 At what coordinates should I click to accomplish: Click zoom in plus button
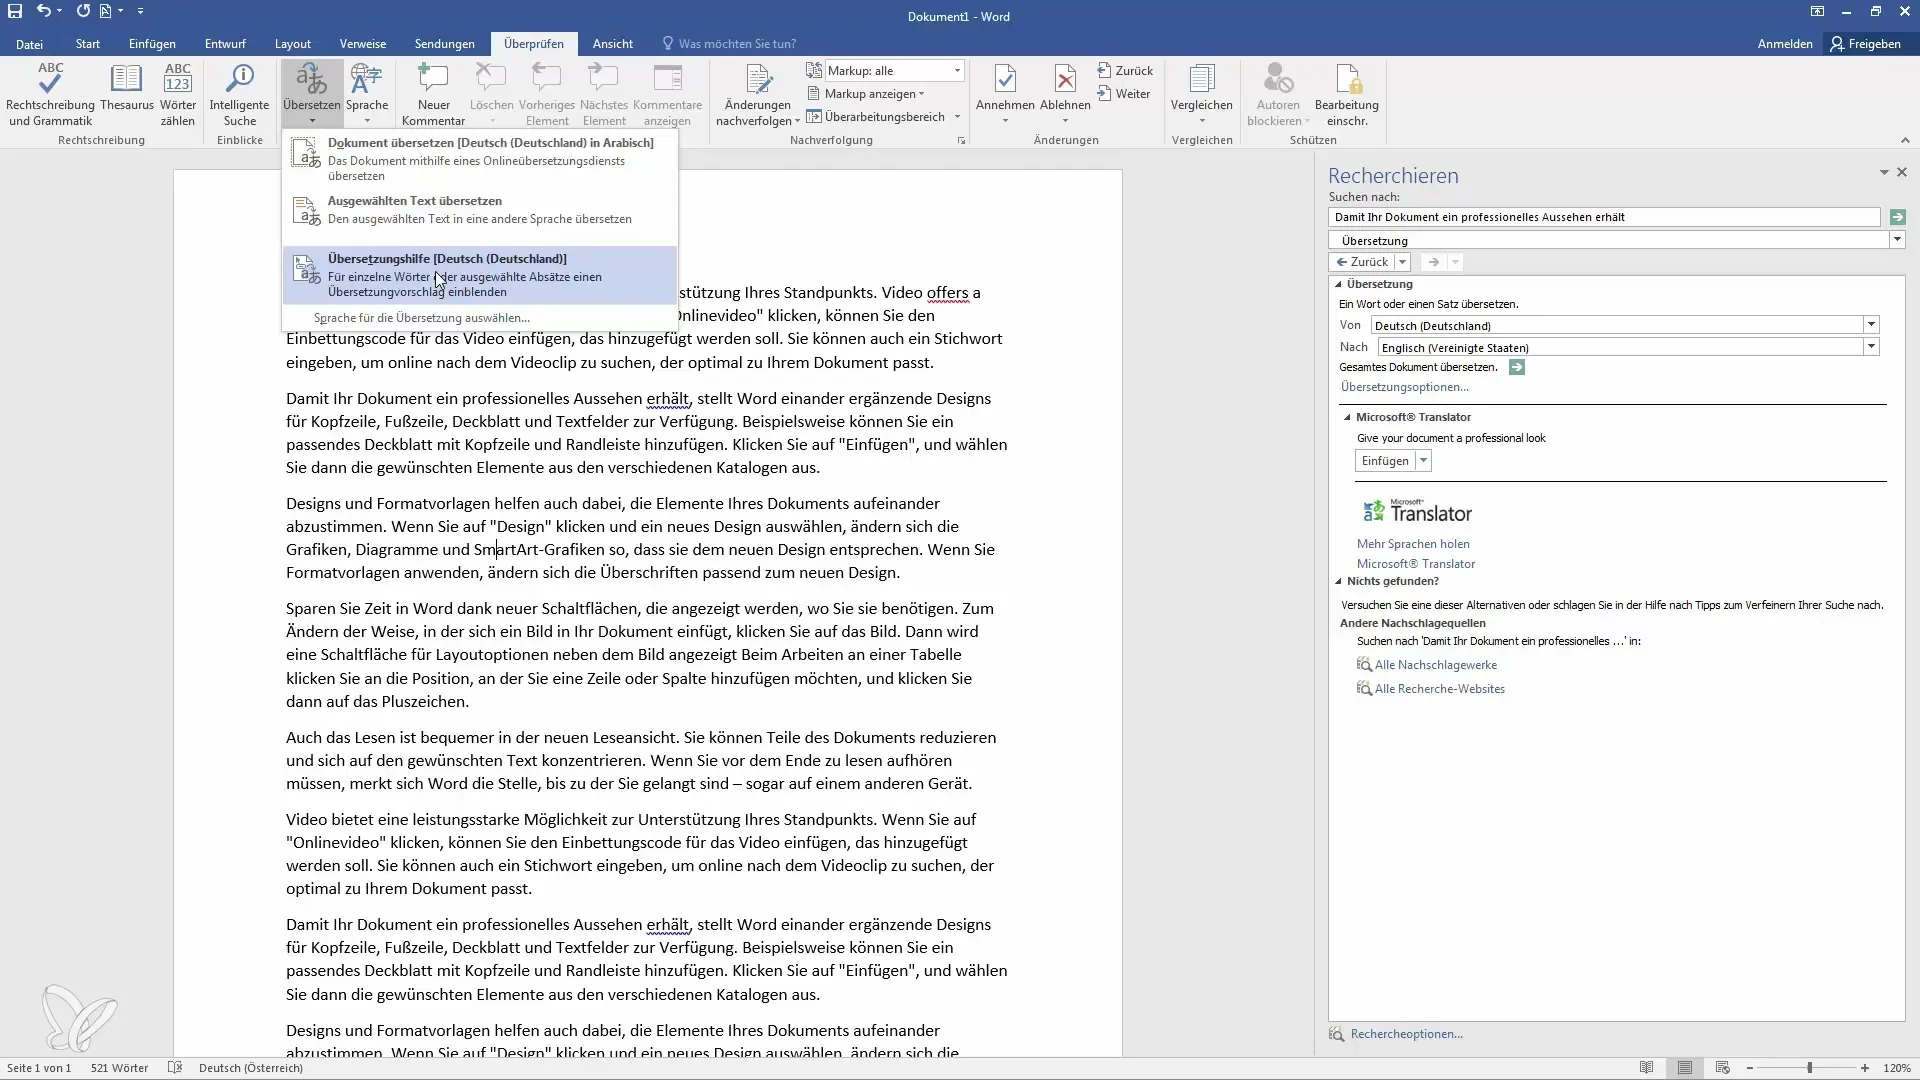(x=1865, y=1068)
